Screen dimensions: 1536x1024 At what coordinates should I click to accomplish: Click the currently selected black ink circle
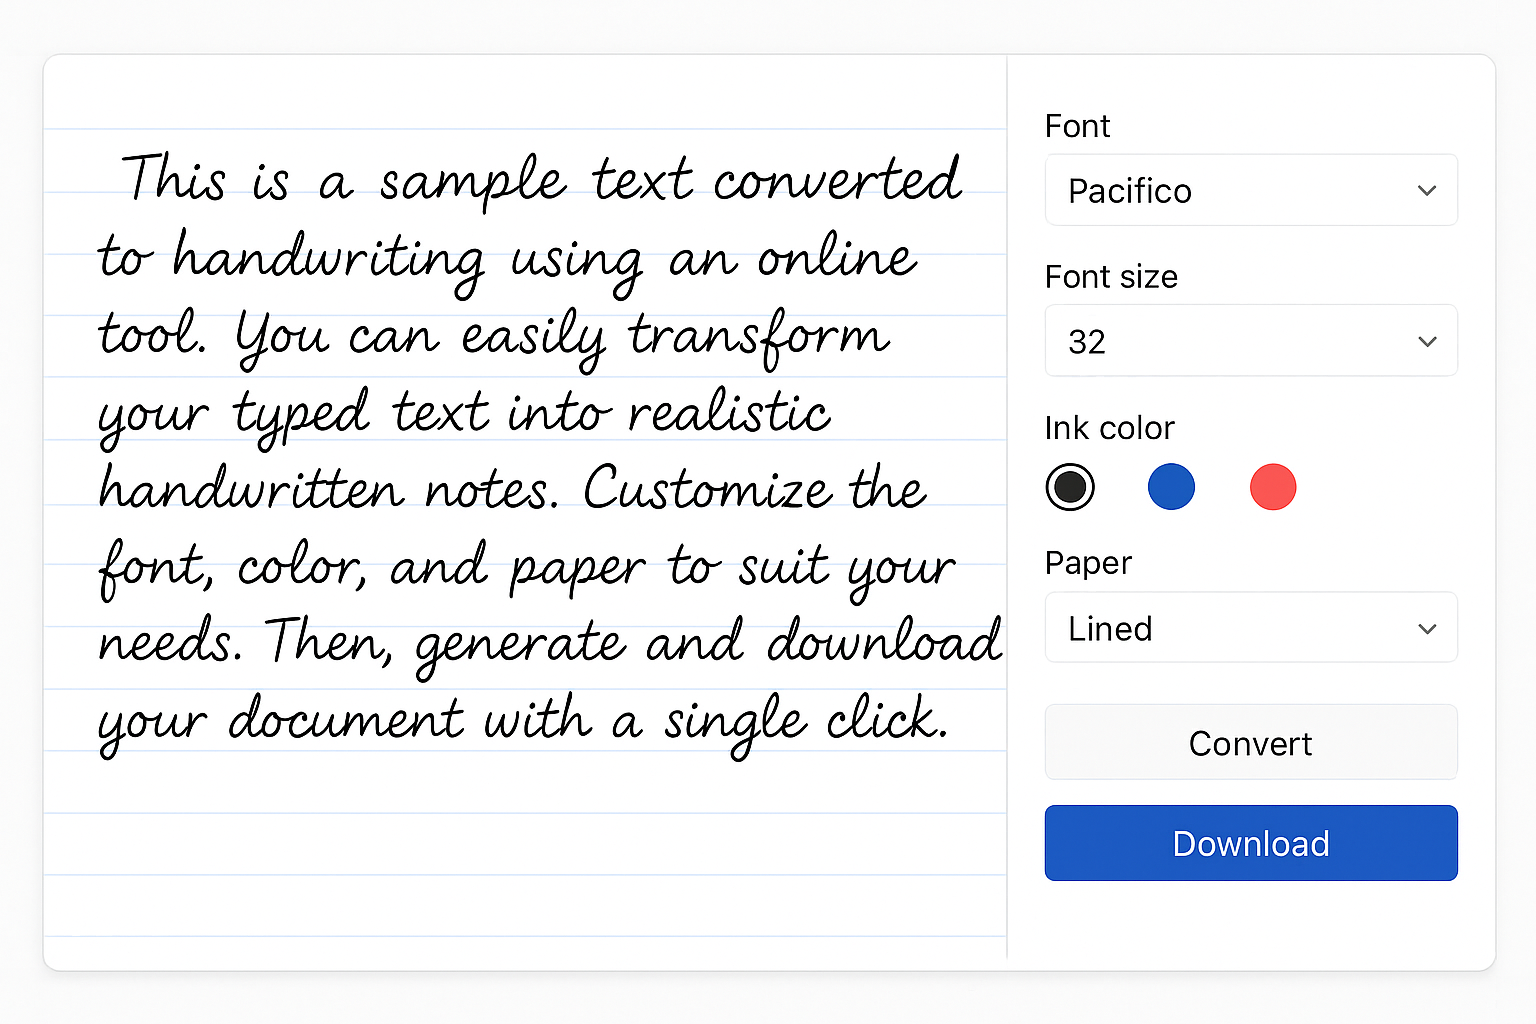1070,487
